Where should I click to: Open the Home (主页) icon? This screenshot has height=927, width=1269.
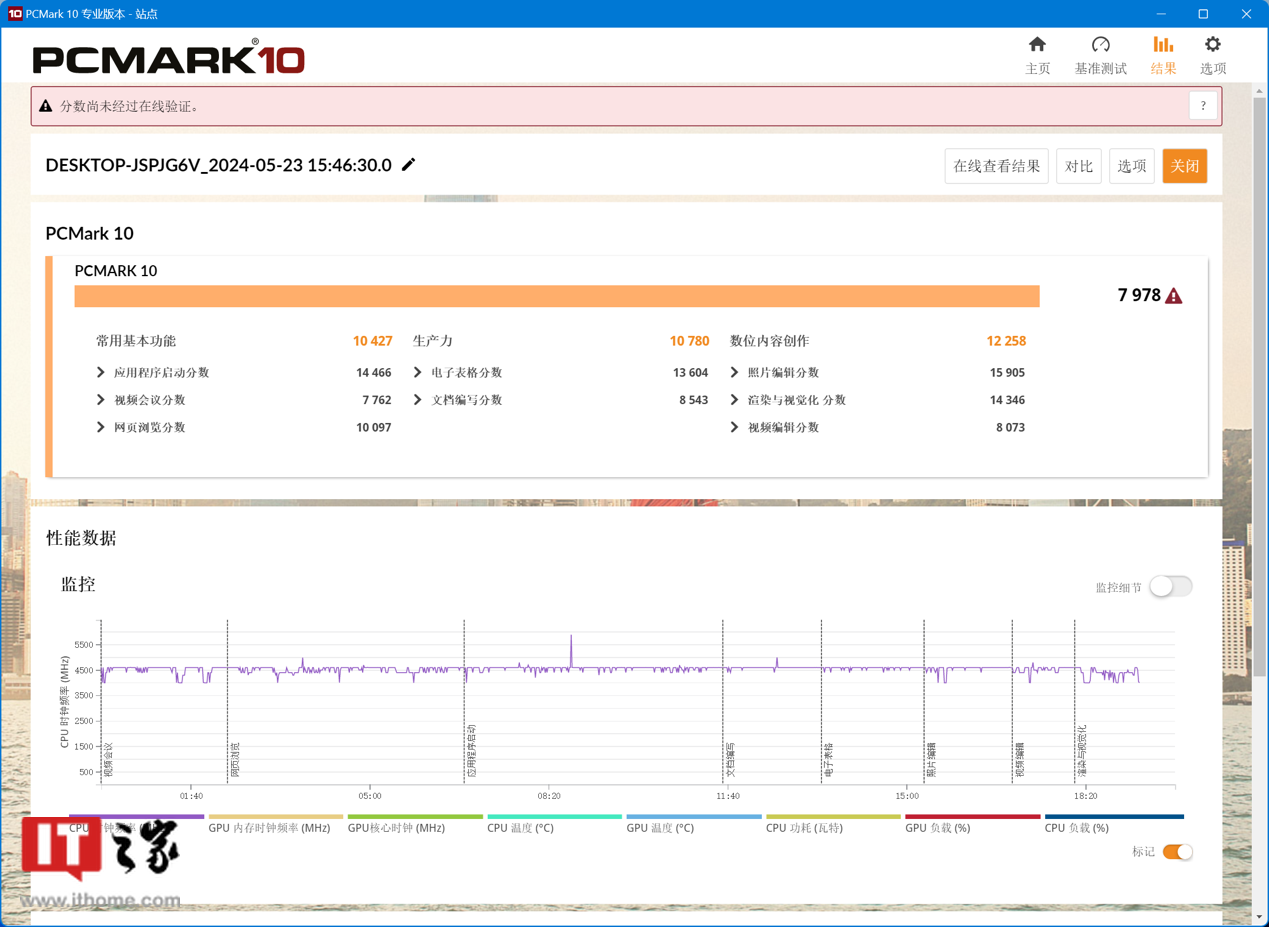(1037, 45)
